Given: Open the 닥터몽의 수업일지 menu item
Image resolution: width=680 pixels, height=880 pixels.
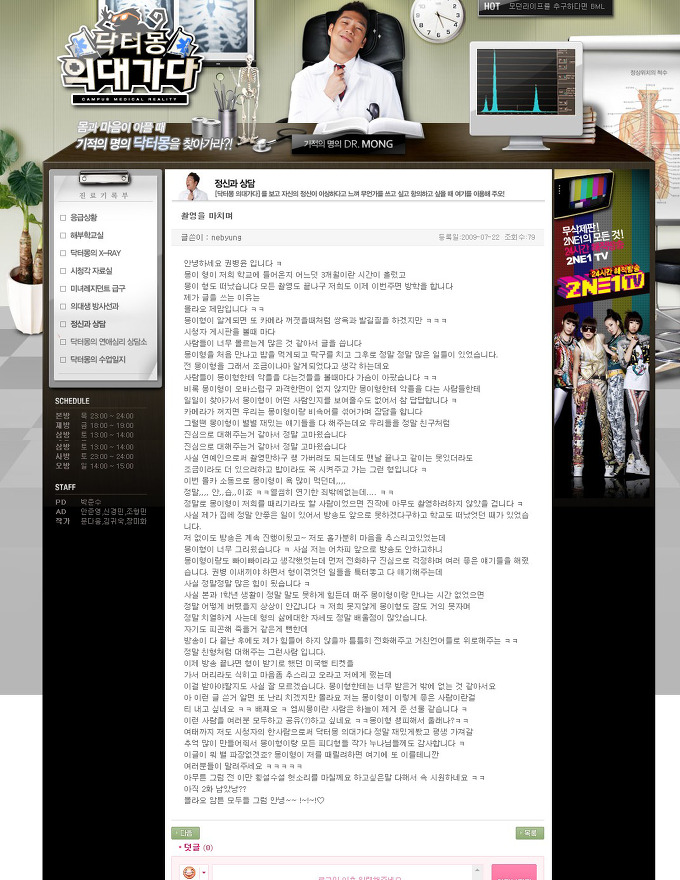Looking at the screenshot, I should point(98,360).
